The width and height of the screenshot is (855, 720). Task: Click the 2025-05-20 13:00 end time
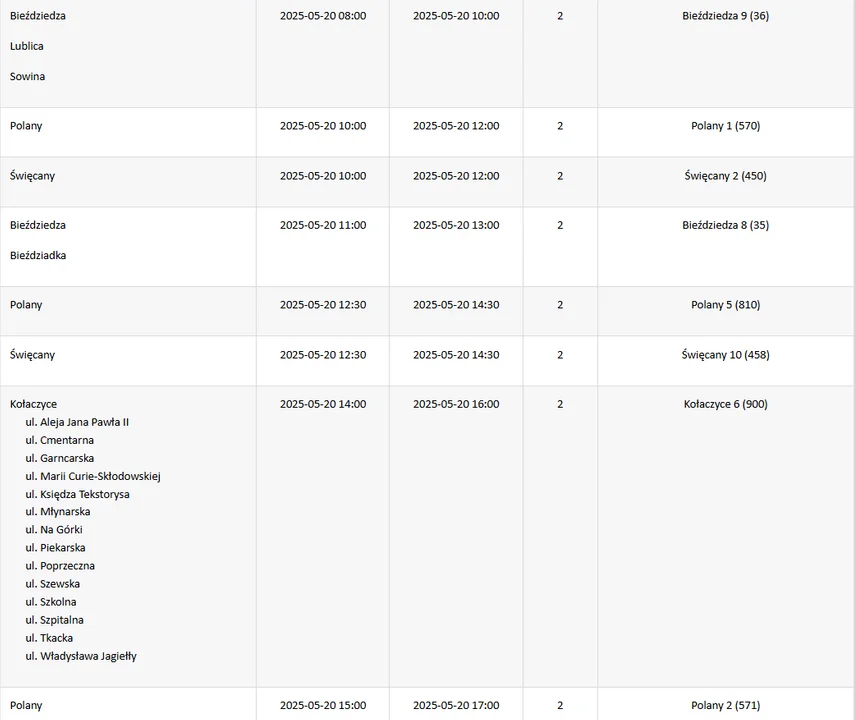456,225
